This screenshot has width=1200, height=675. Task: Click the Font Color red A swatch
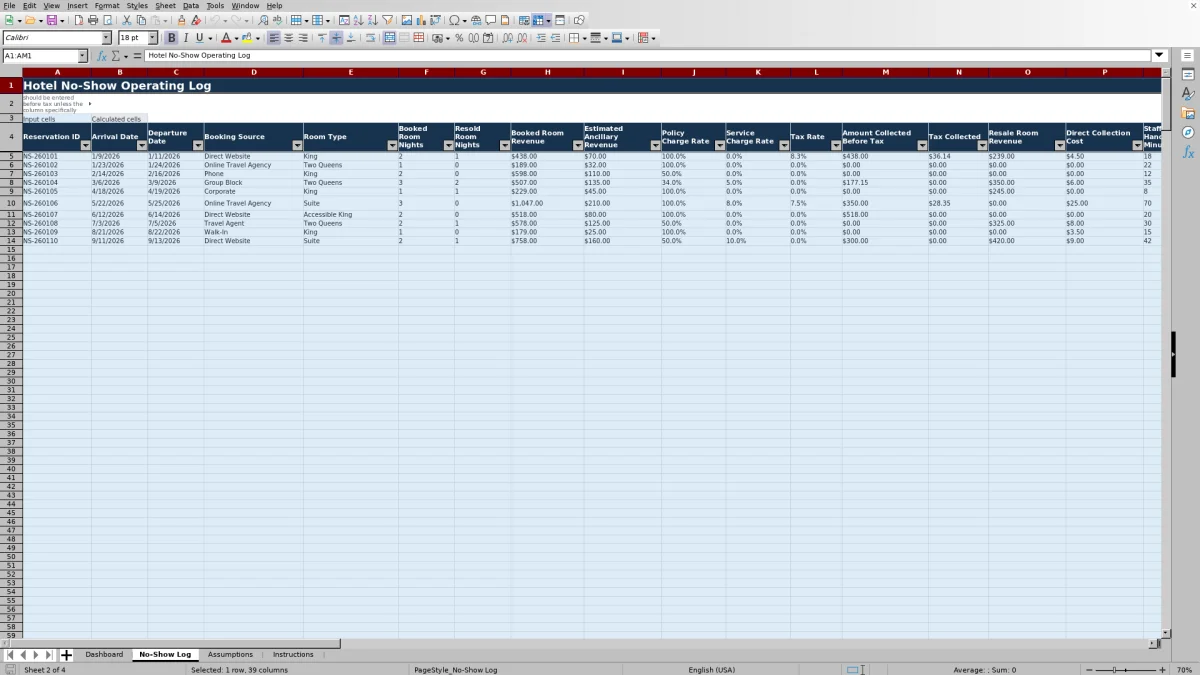click(225, 38)
